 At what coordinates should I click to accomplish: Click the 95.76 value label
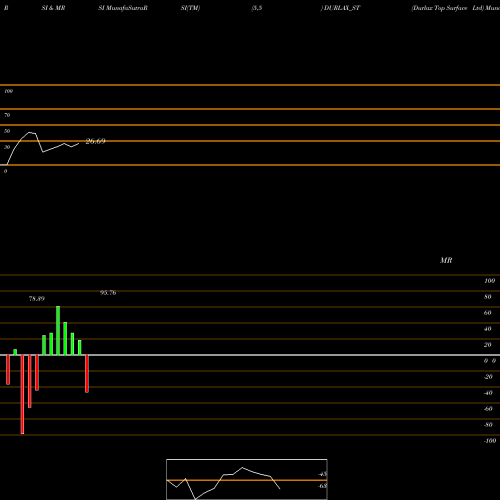point(108,293)
